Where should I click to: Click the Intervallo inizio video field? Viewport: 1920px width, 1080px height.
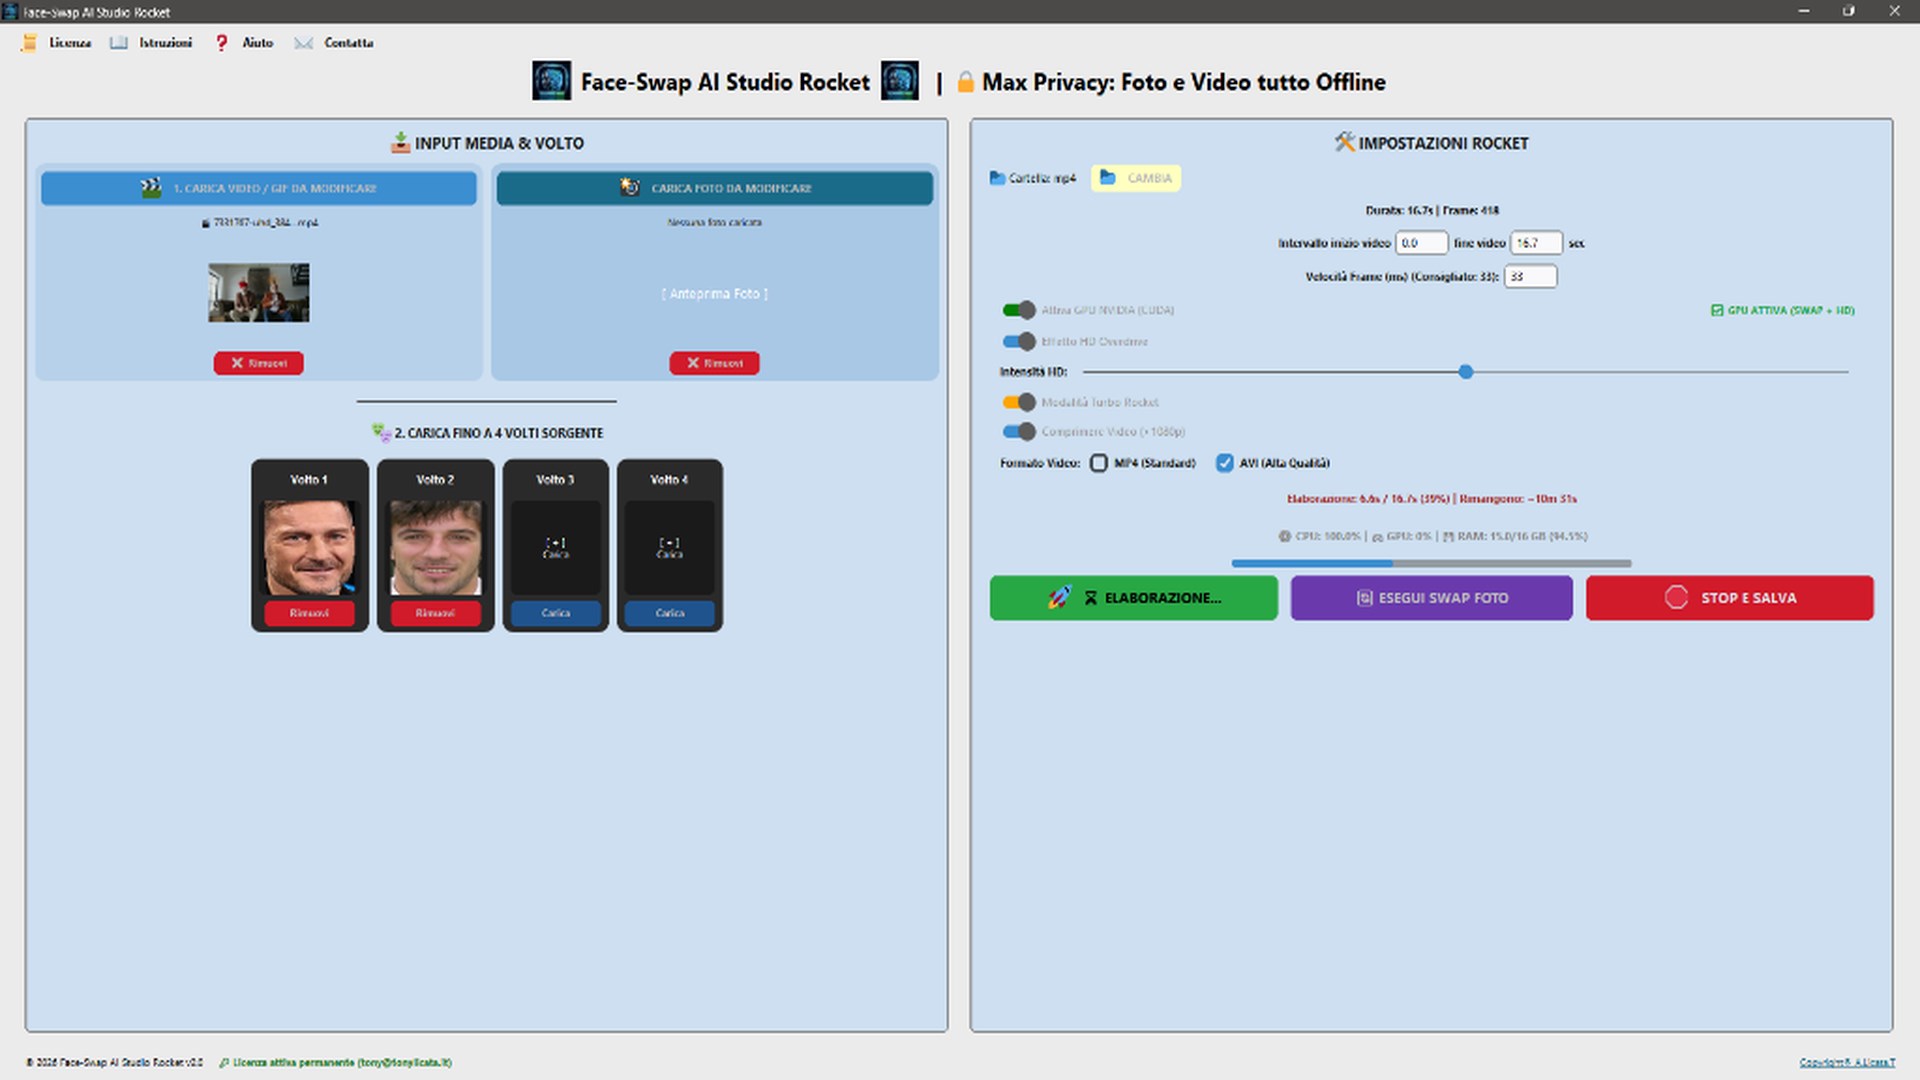(x=1421, y=243)
